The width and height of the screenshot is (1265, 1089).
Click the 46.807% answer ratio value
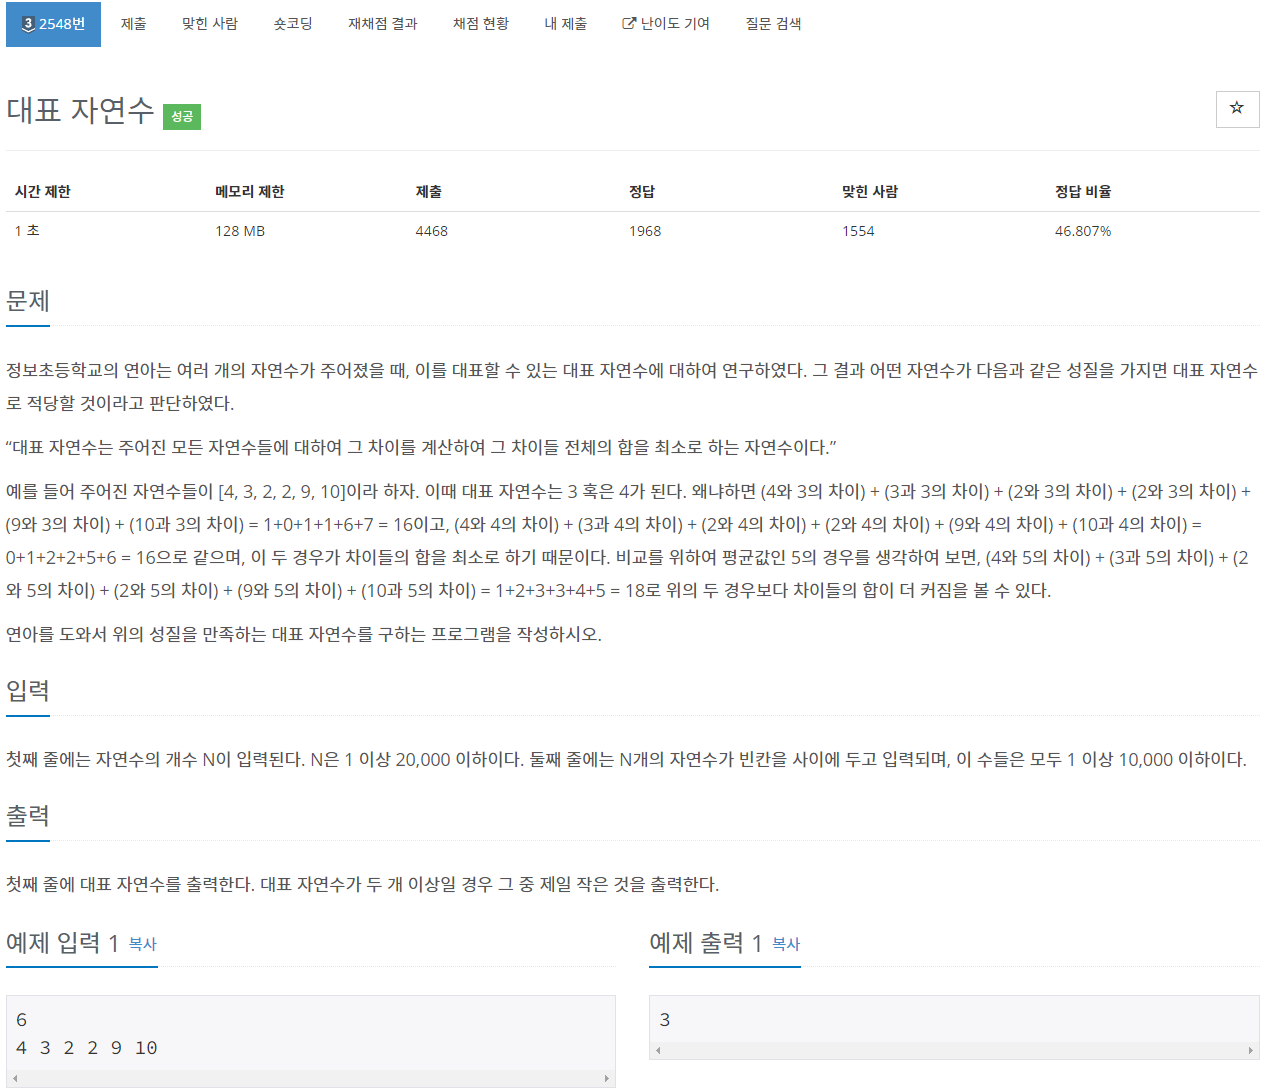pos(1083,231)
